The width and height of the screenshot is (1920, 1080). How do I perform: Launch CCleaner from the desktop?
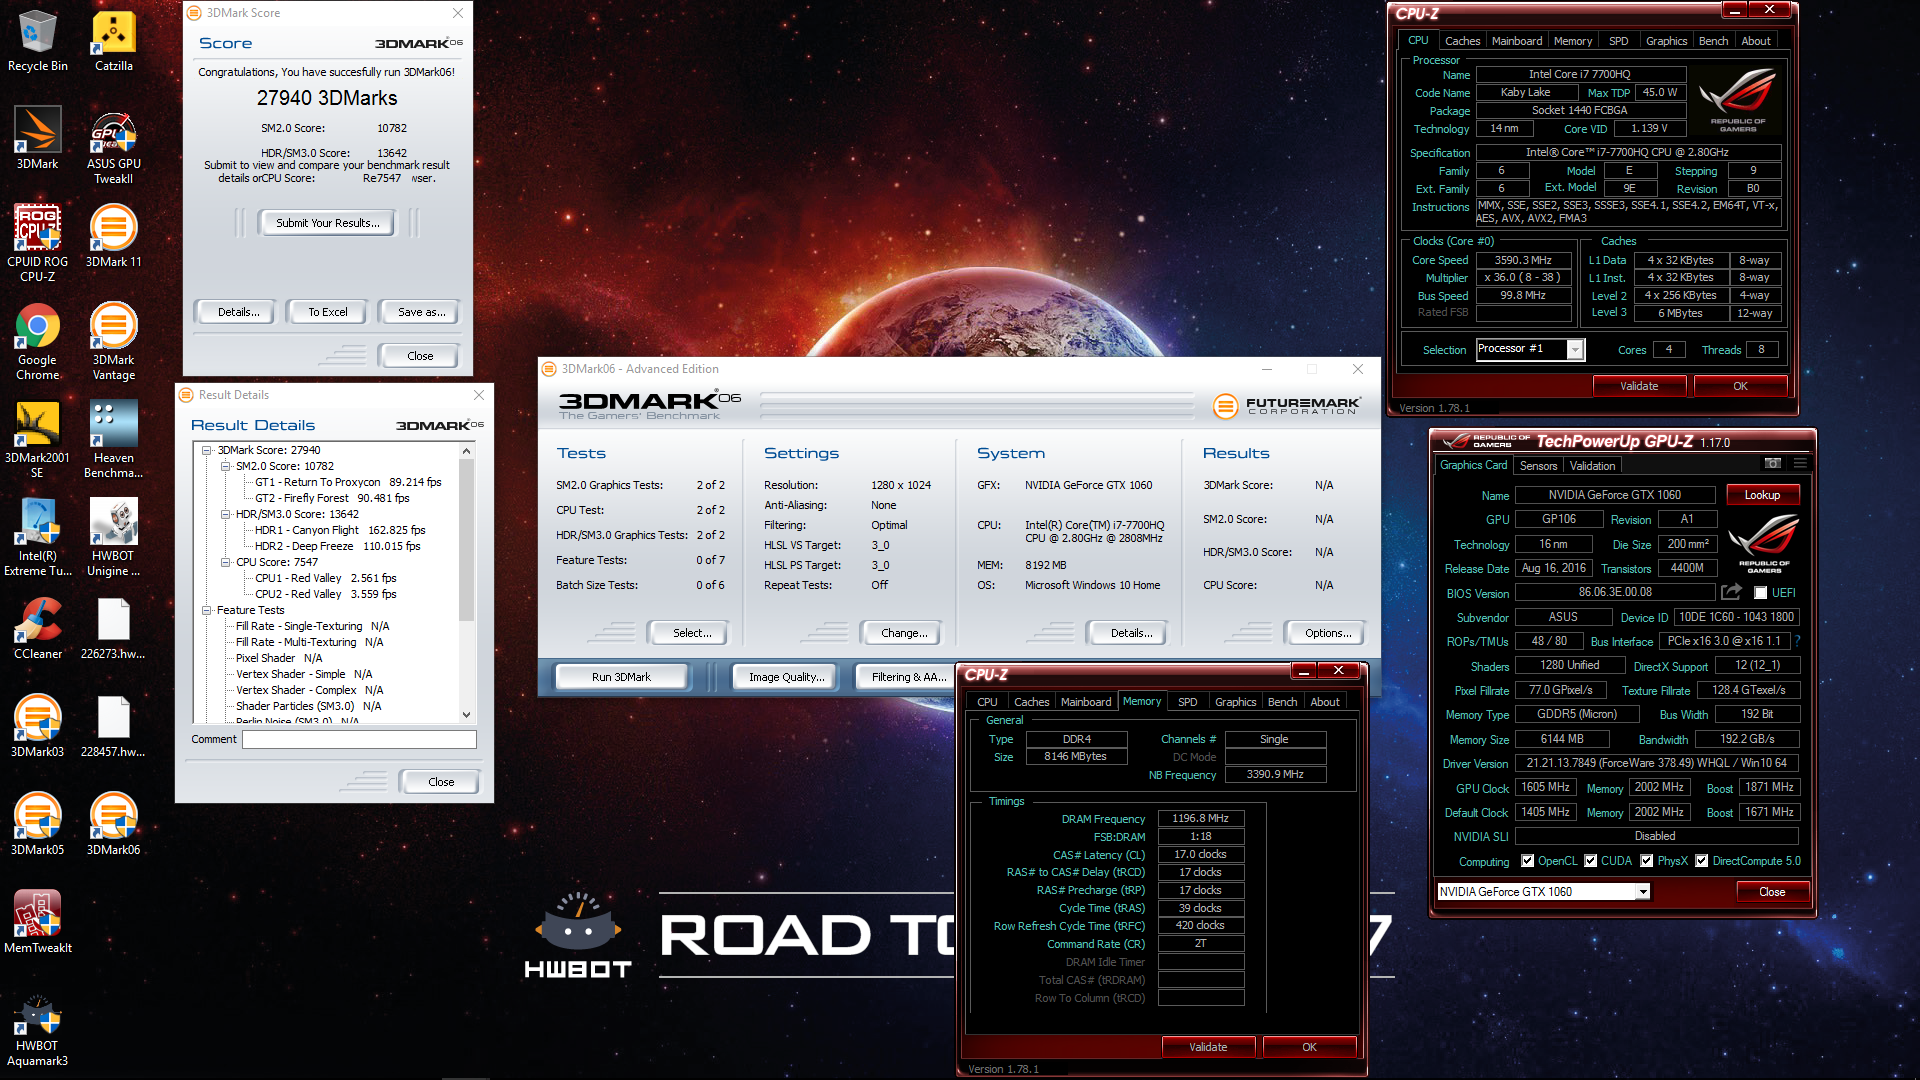[x=37, y=628]
